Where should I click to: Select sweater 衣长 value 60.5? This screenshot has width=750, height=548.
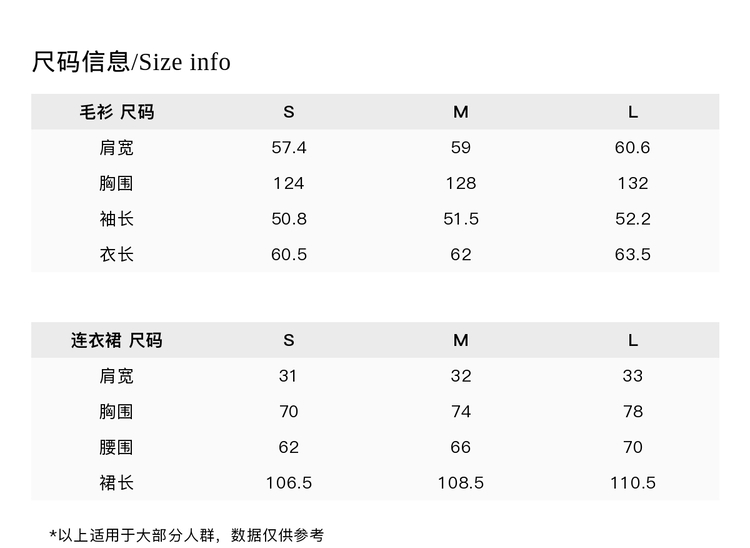pyautogui.click(x=288, y=254)
